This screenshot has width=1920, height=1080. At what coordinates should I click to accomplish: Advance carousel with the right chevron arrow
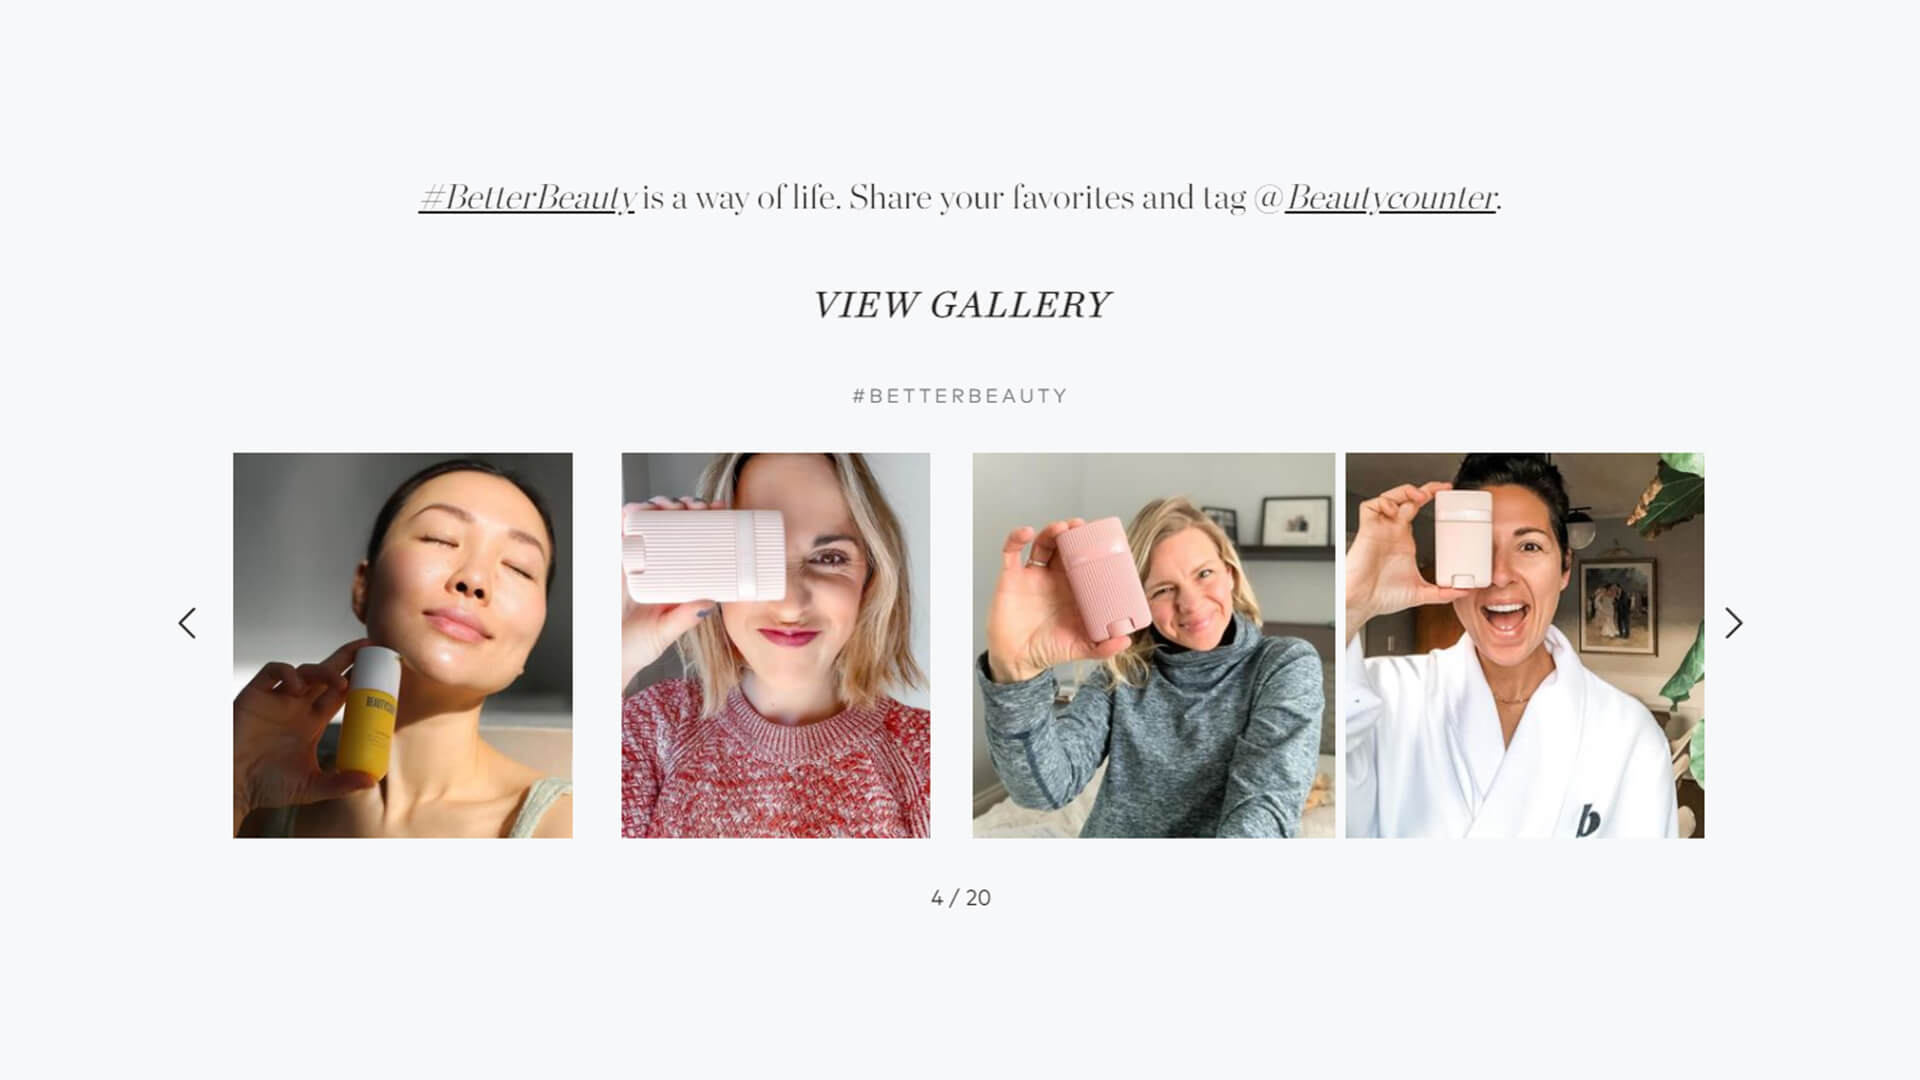[x=1734, y=623]
